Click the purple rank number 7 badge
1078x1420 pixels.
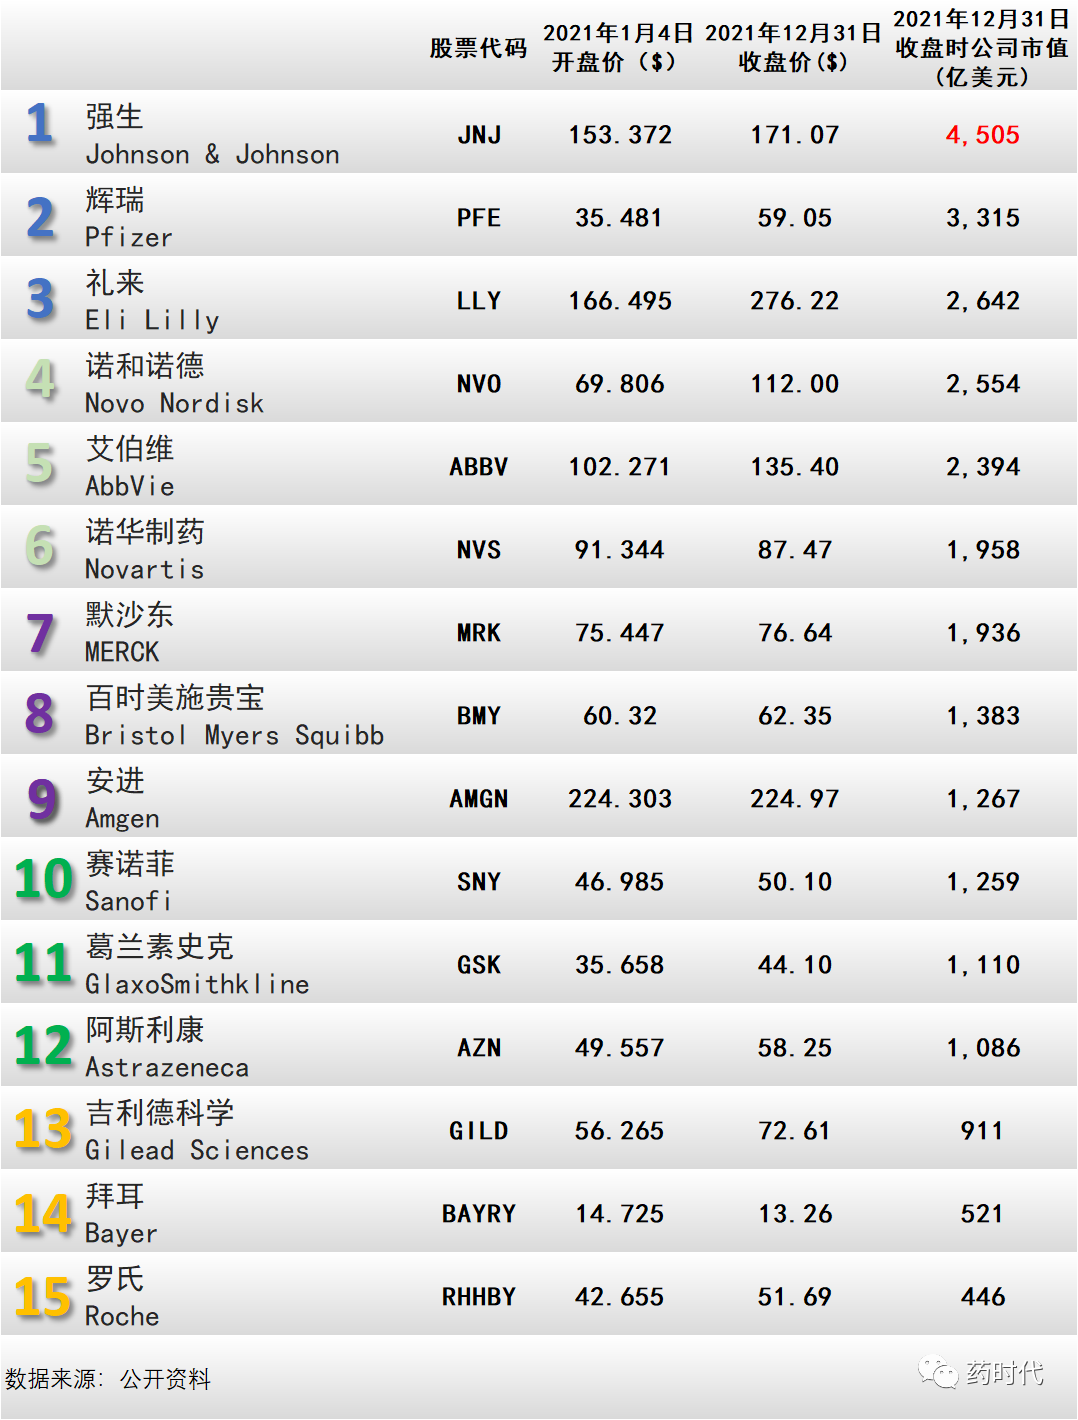point(40,633)
